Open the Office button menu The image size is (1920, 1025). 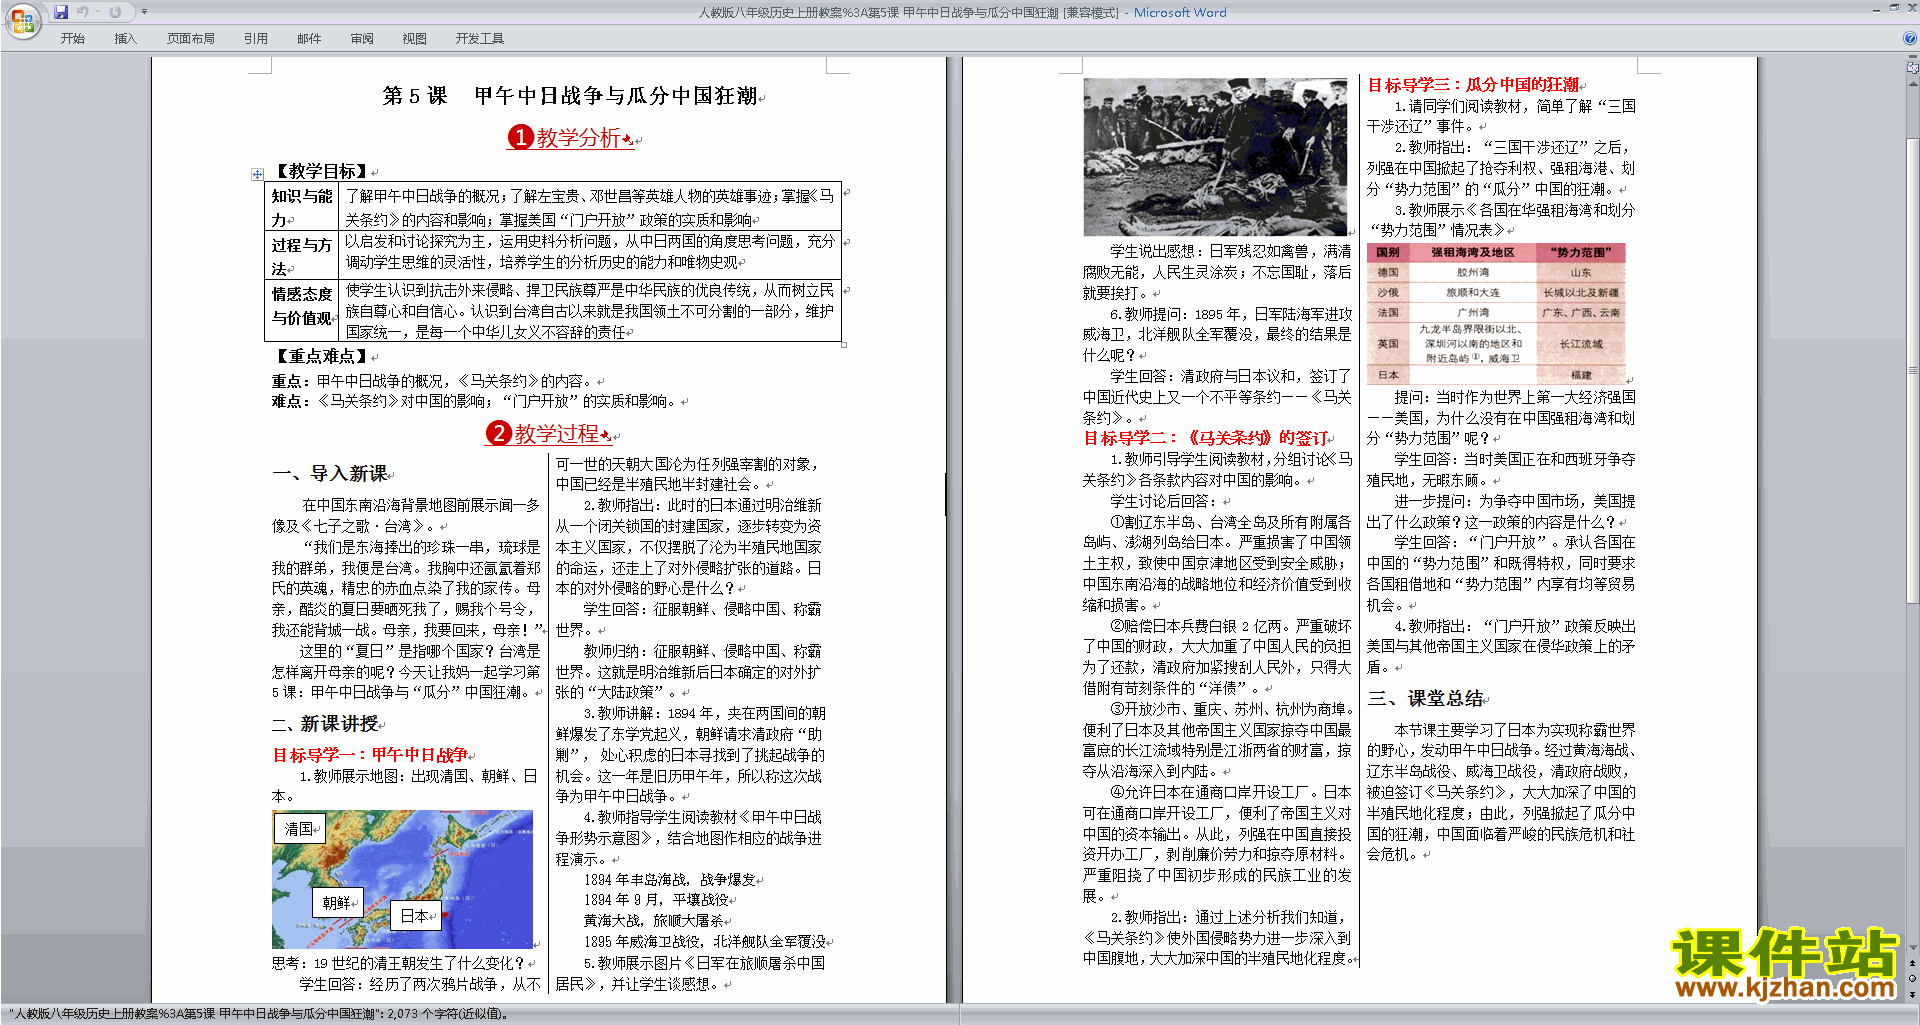click(22, 20)
